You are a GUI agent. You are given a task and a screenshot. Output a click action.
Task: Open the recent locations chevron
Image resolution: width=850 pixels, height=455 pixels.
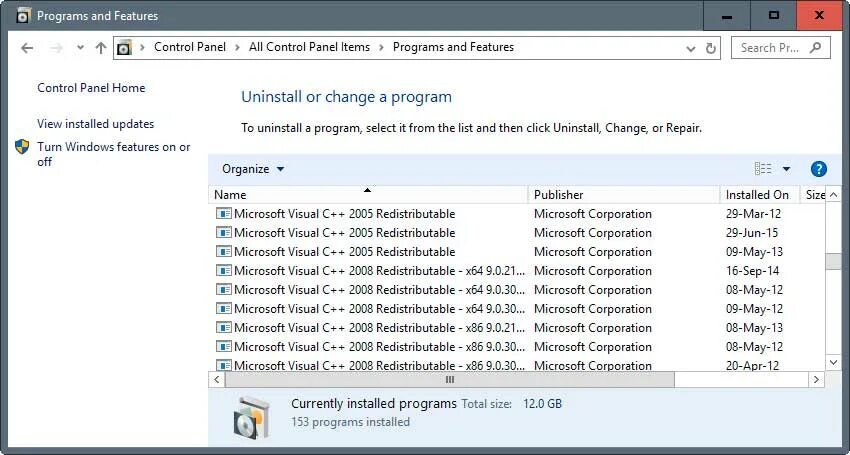point(78,48)
